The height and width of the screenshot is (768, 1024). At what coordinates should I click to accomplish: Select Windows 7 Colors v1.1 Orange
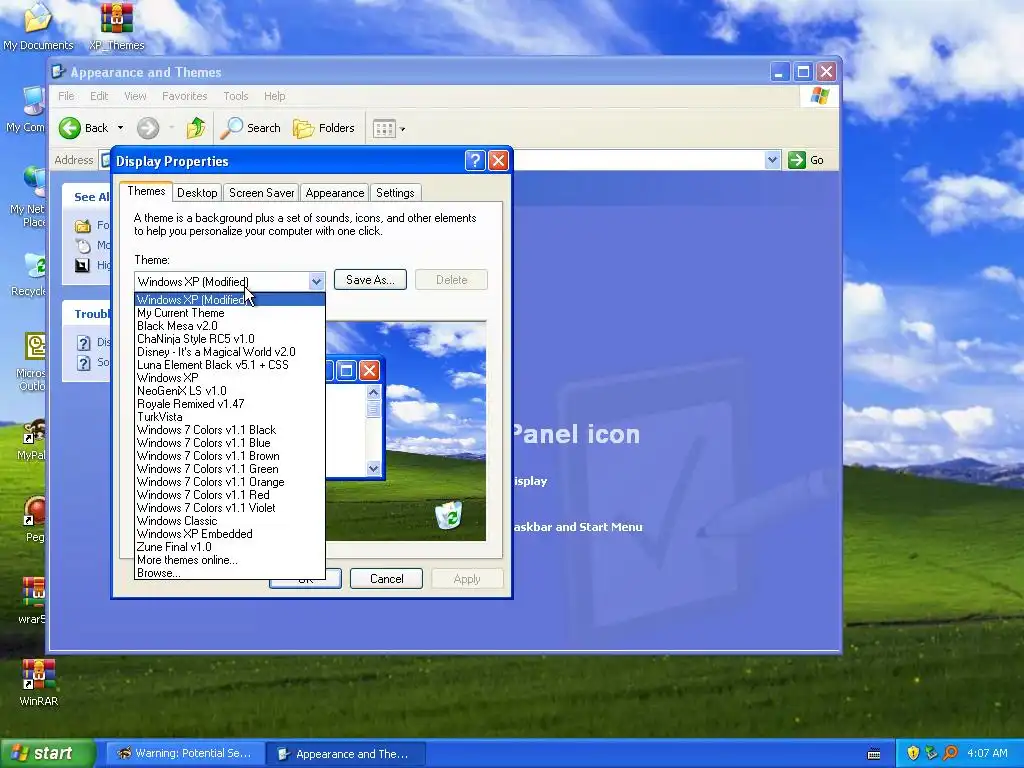(x=229, y=482)
